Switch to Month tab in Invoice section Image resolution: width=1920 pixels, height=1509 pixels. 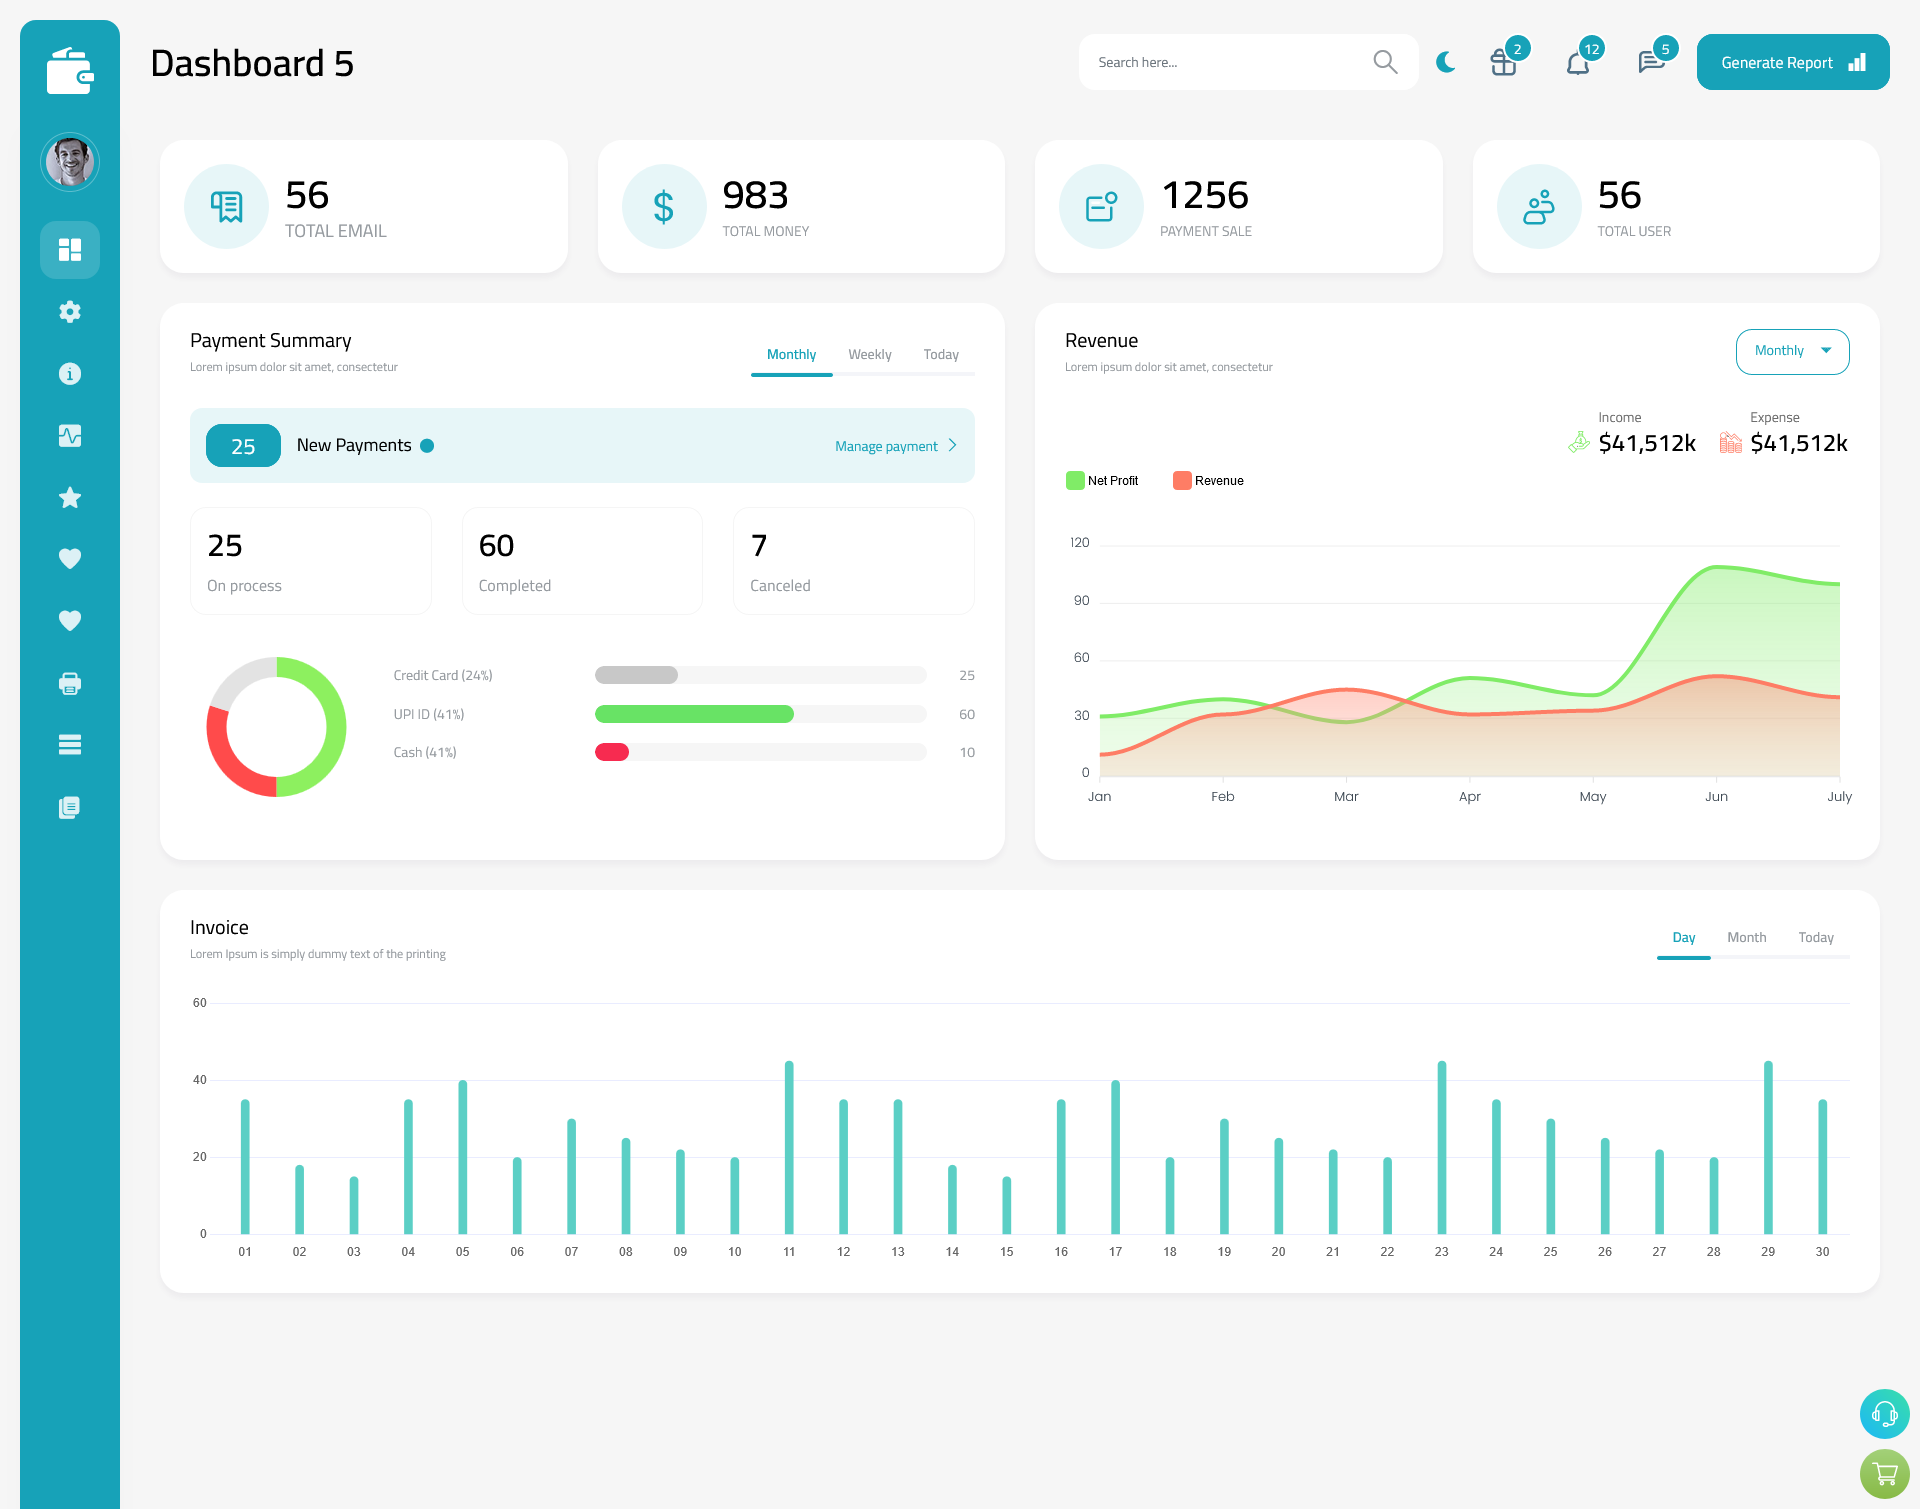(x=1747, y=937)
